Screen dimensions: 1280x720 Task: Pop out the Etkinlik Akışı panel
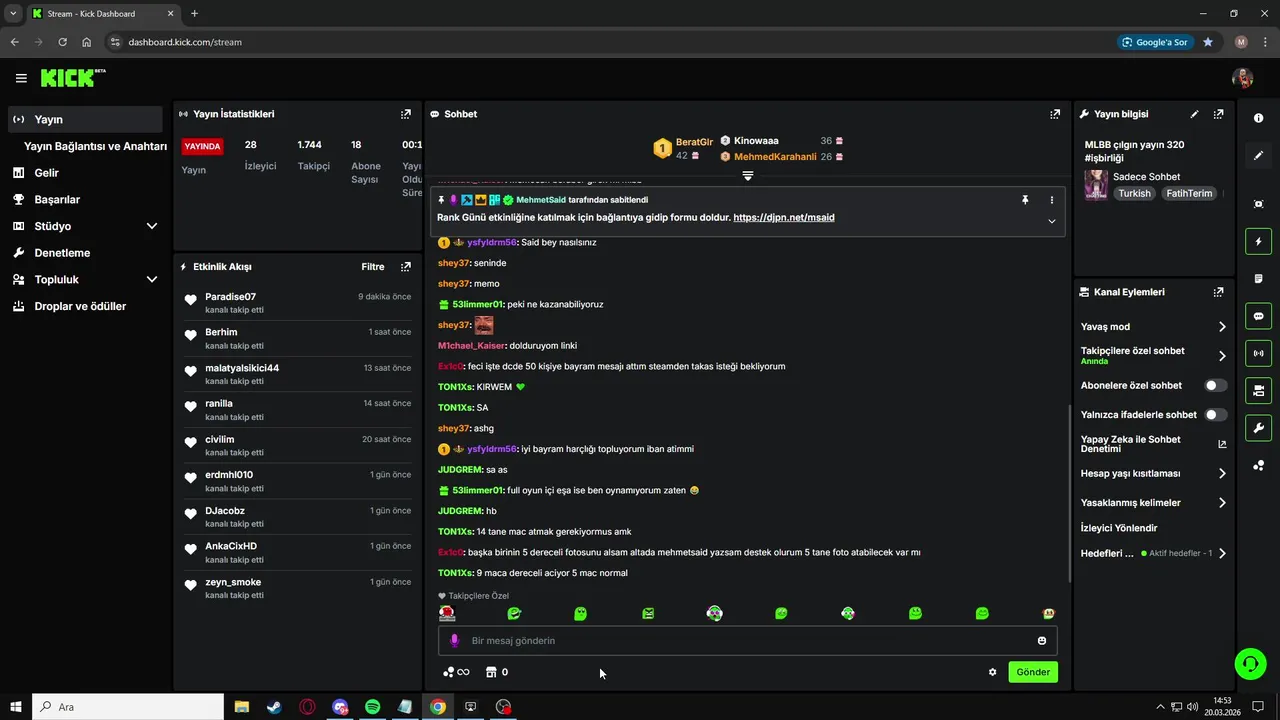coord(405,267)
